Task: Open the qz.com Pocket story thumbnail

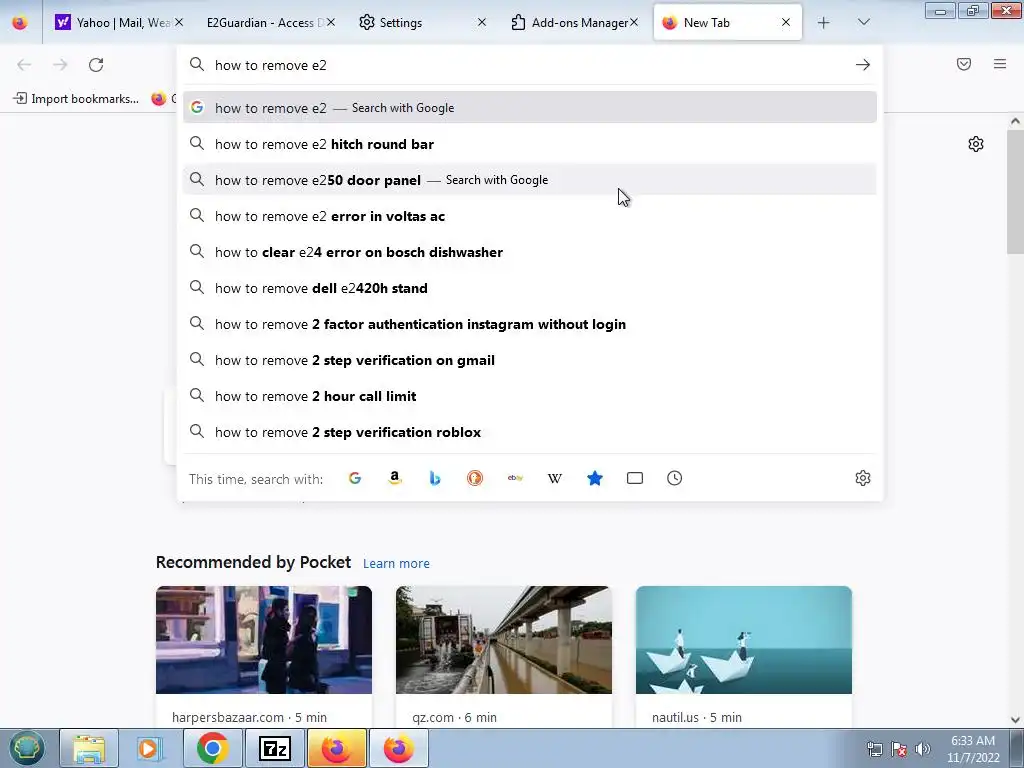Action: [x=504, y=640]
